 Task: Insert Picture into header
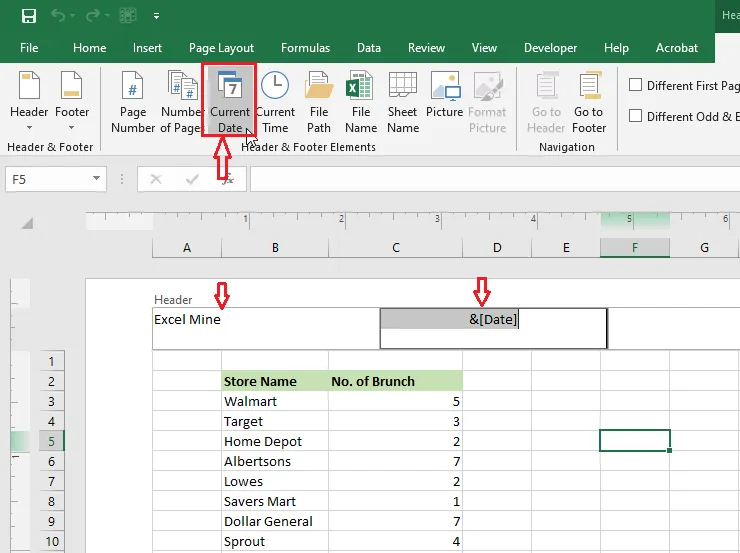pos(445,94)
